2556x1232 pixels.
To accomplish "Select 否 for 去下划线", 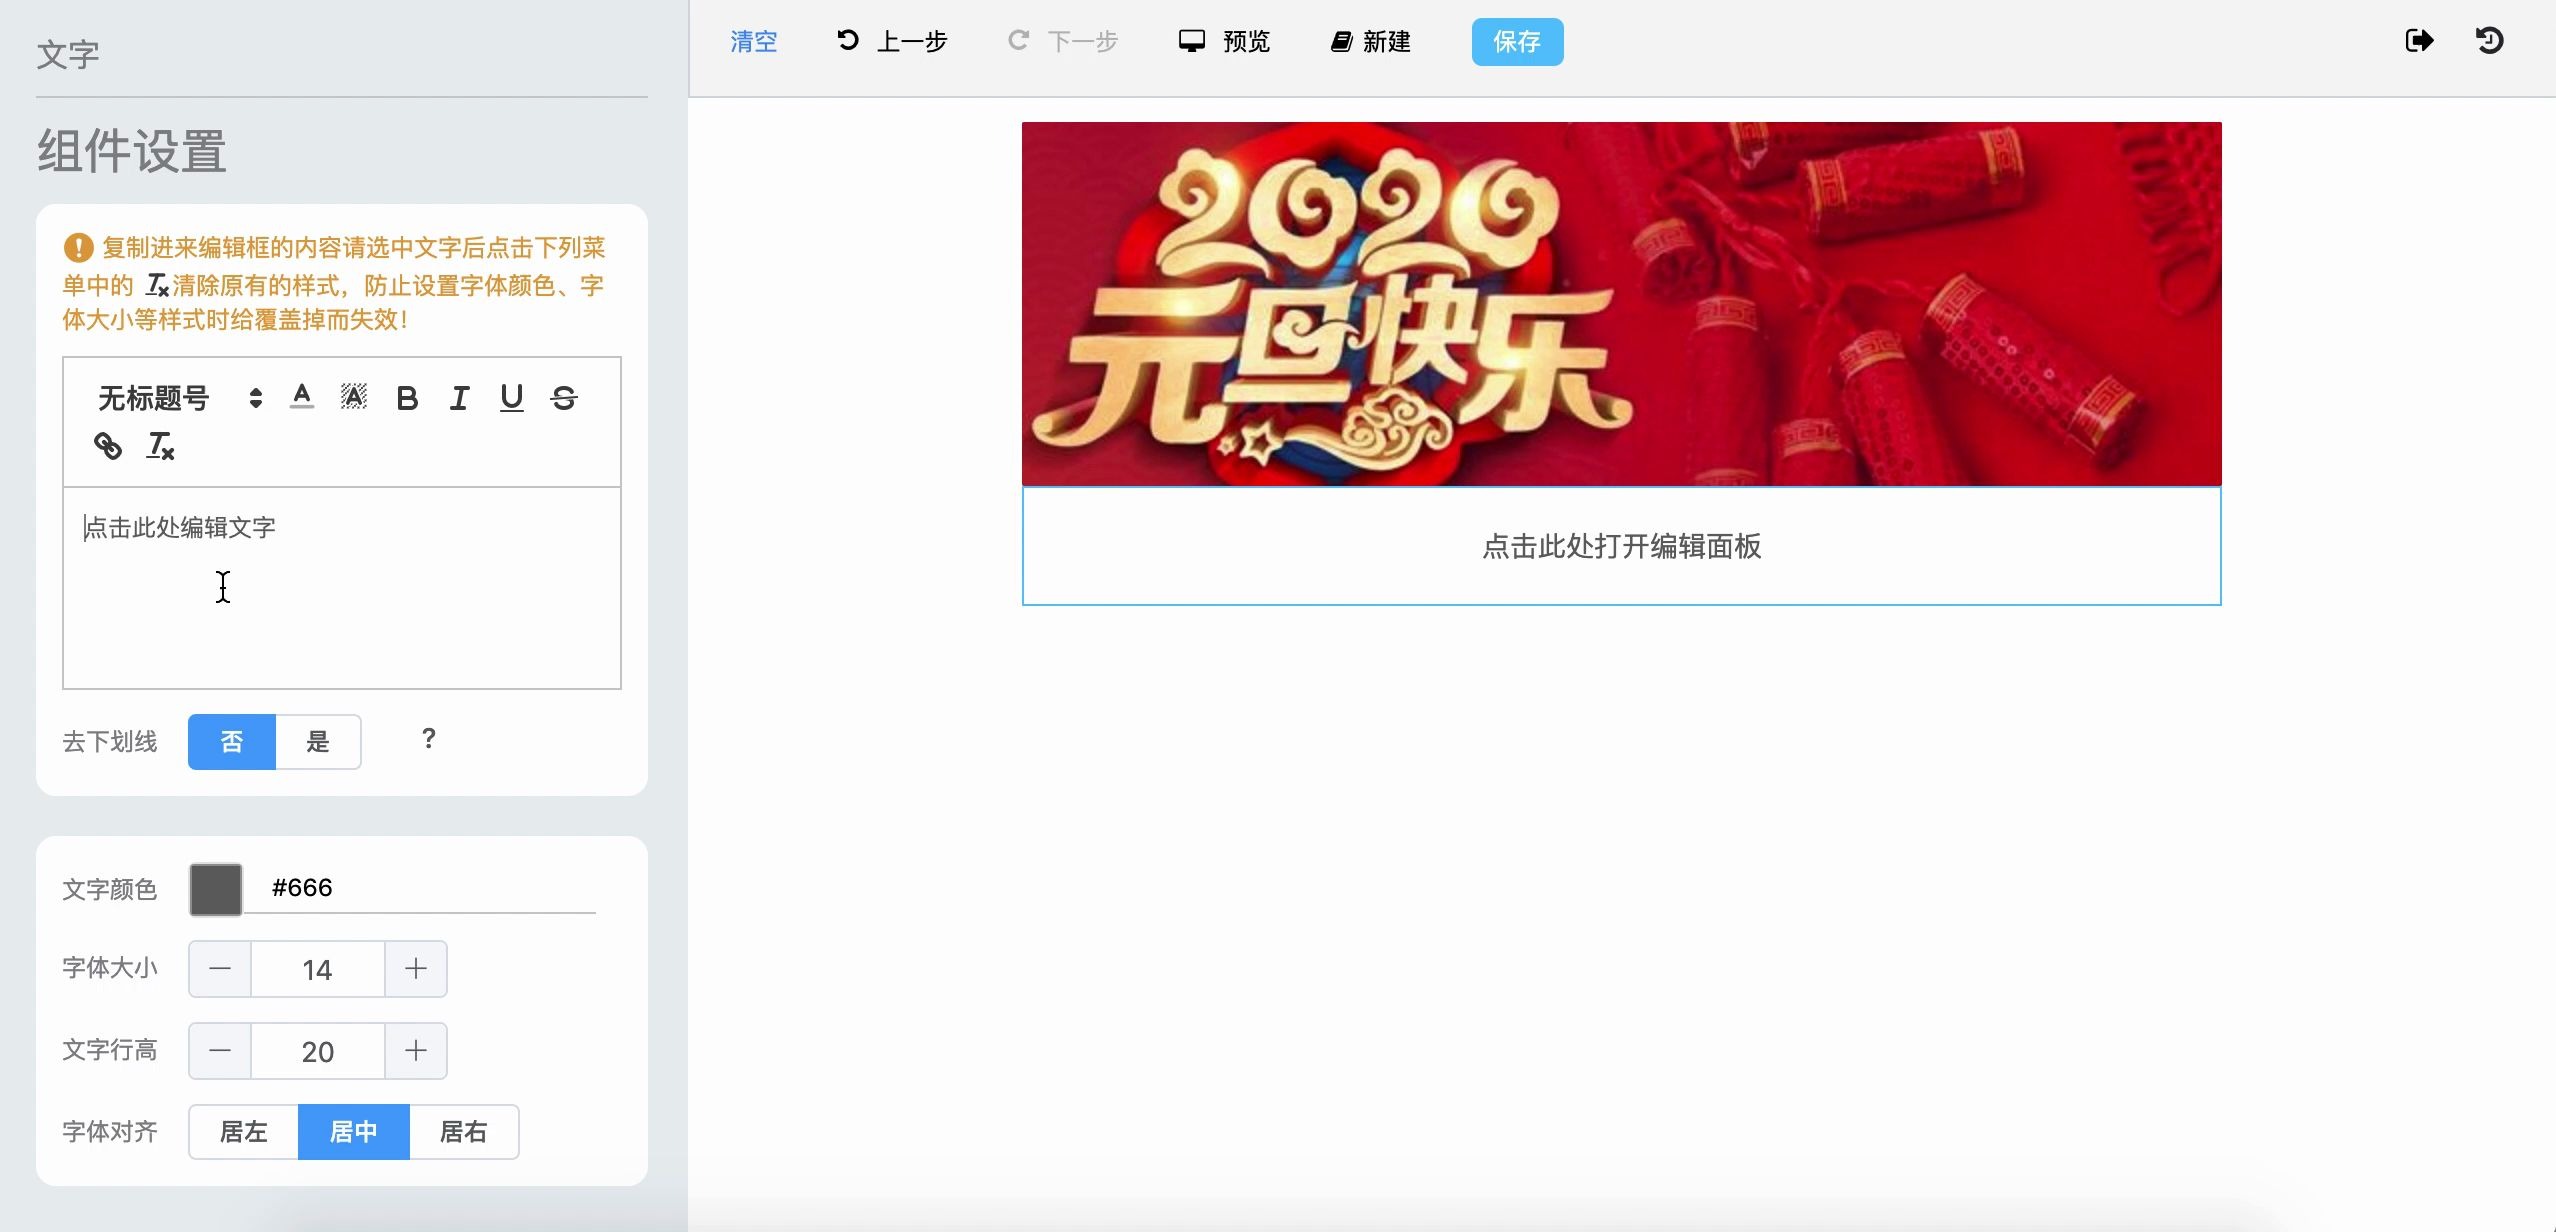I will [x=232, y=742].
